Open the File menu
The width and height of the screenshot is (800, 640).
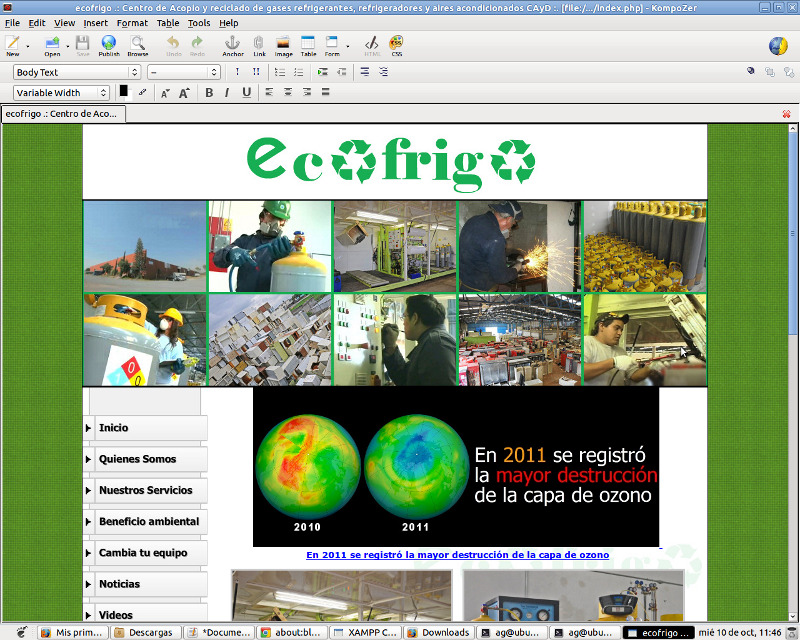pyautogui.click(x=12, y=23)
